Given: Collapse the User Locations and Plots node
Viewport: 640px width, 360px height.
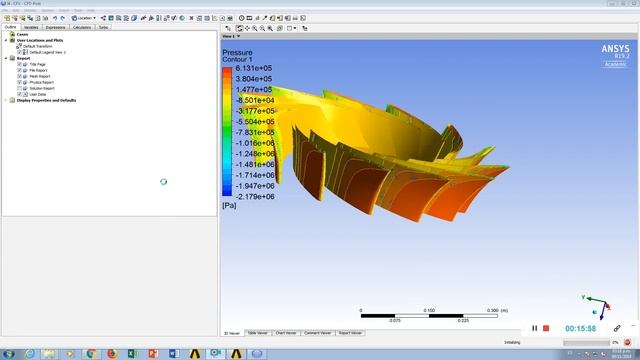Looking at the screenshot, I should [x=6, y=40].
